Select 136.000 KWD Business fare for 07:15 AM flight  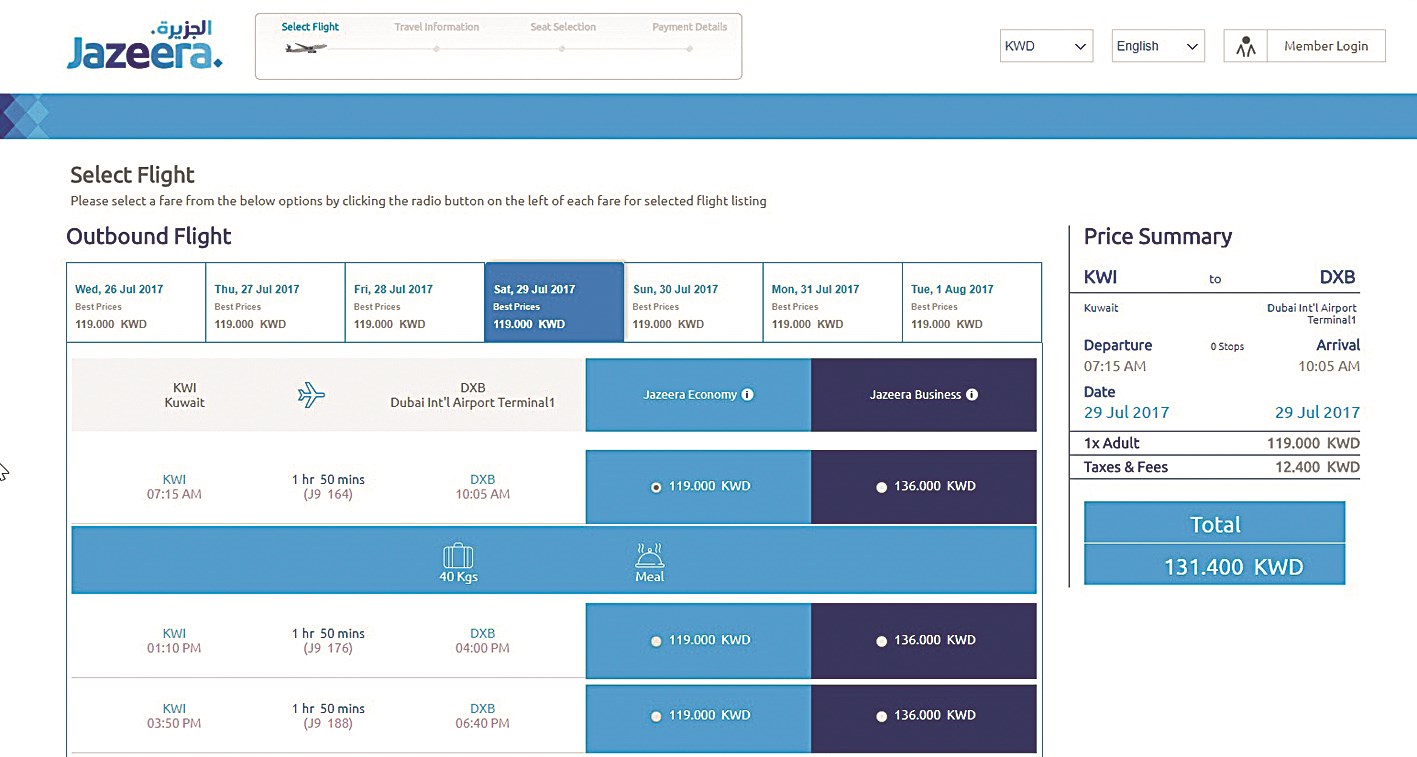(x=881, y=487)
